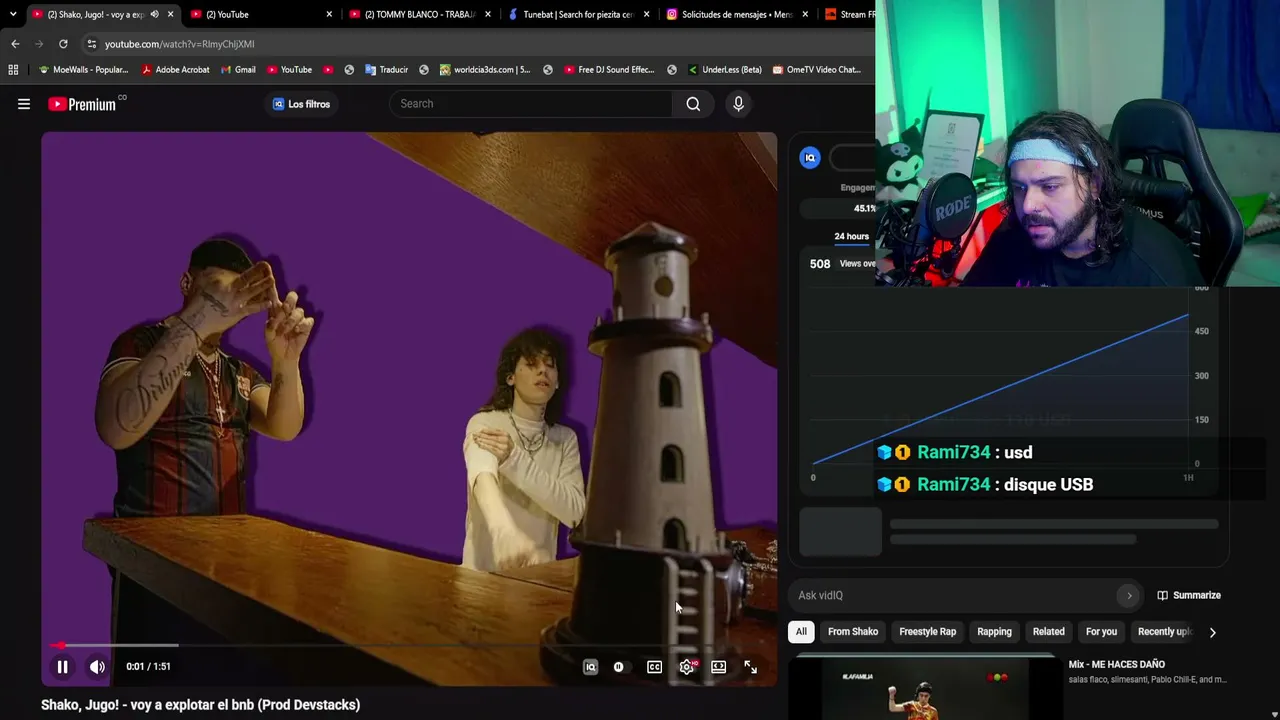Open the Traducir bookmark
The height and width of the screenshot is (720, 1280).
coord(386,70)
